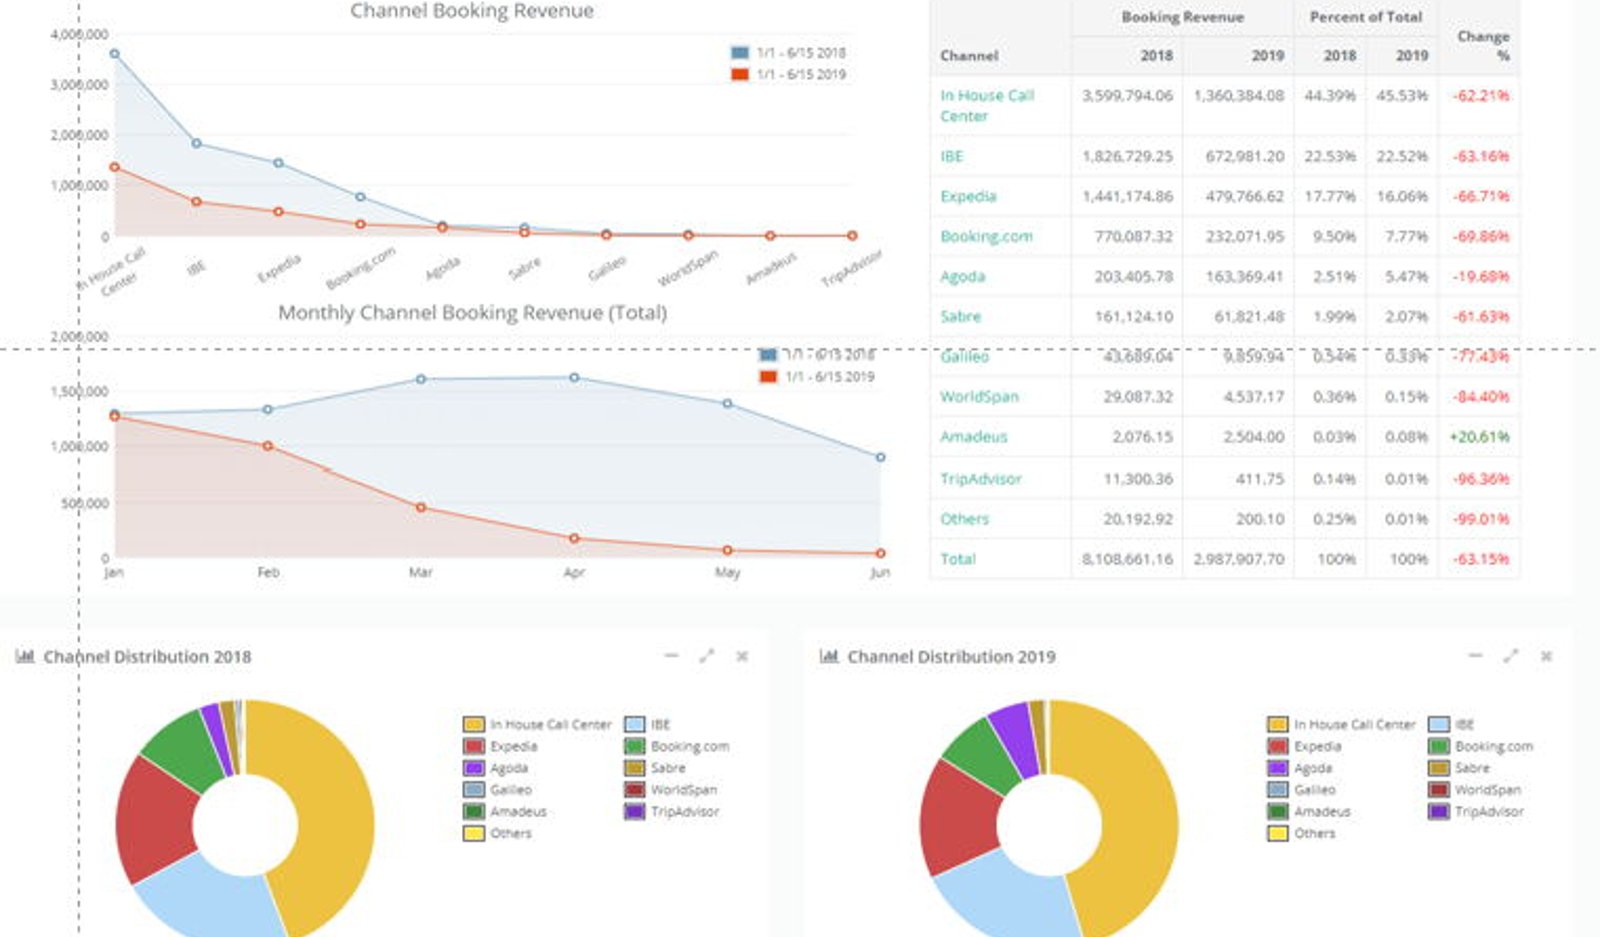Image resolution: width=1600 pixels, height=937 pixels.
Task: Open the IBE channel link
Action: coord(952,156)
